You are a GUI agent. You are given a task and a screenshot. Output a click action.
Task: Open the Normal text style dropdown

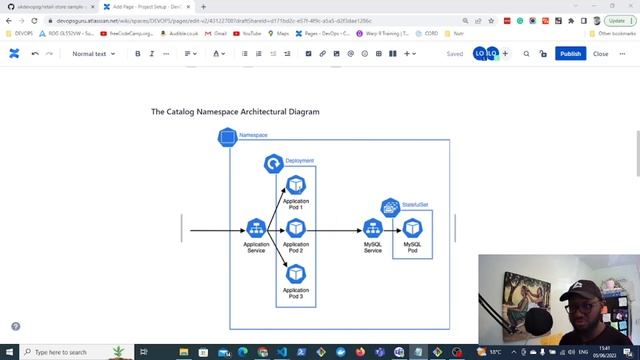93,53
